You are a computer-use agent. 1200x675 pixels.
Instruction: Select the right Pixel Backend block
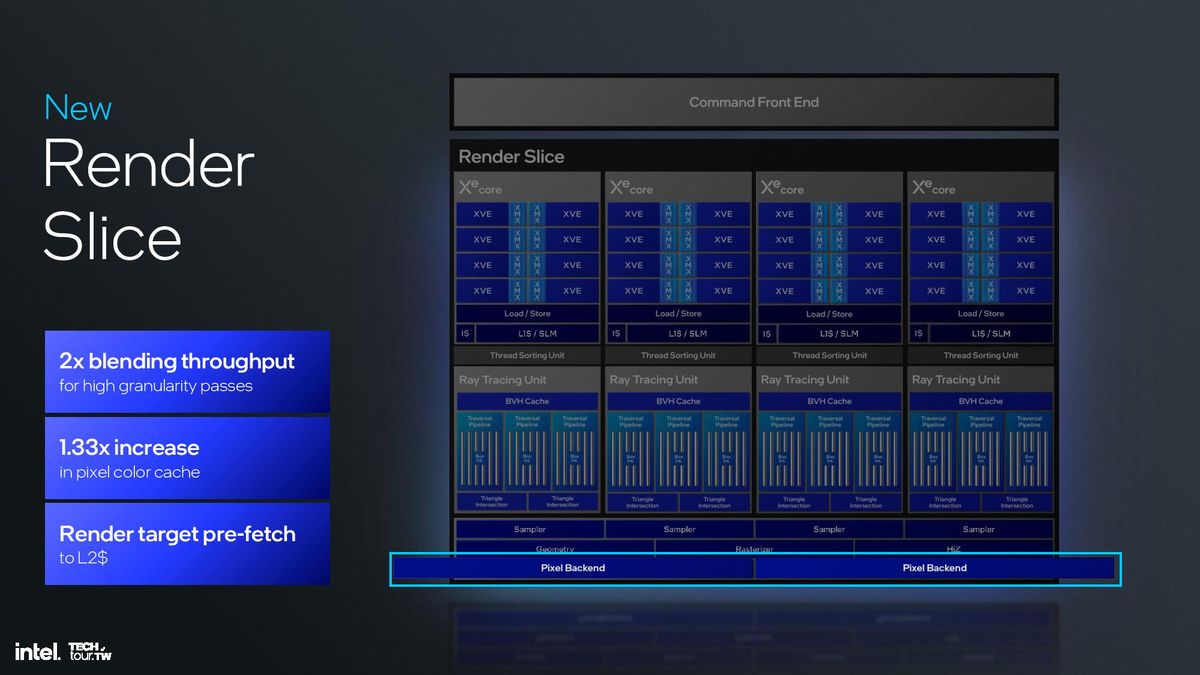[x=935, y=568]
